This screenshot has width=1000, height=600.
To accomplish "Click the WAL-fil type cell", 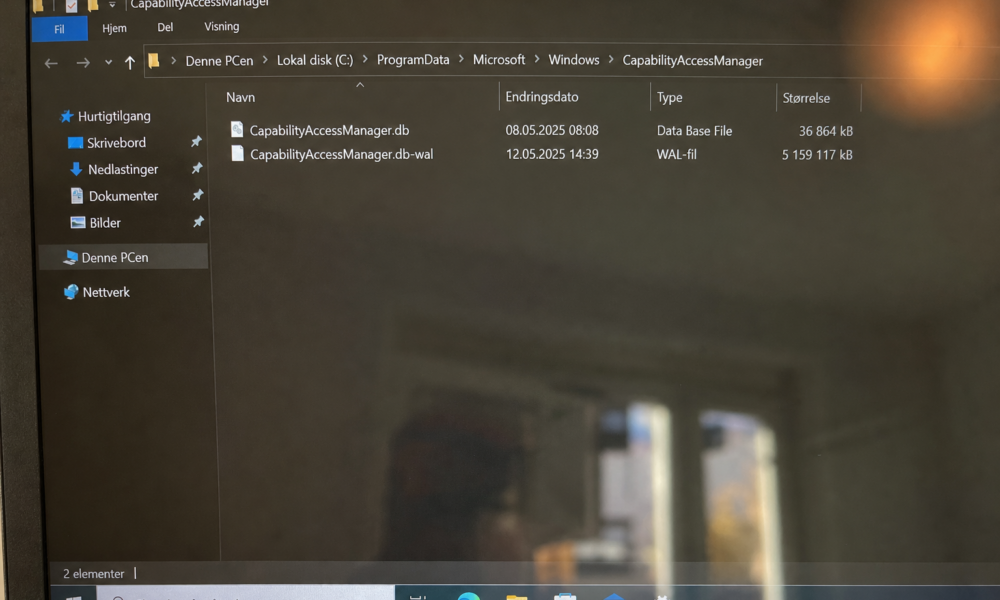I will 677,154.
